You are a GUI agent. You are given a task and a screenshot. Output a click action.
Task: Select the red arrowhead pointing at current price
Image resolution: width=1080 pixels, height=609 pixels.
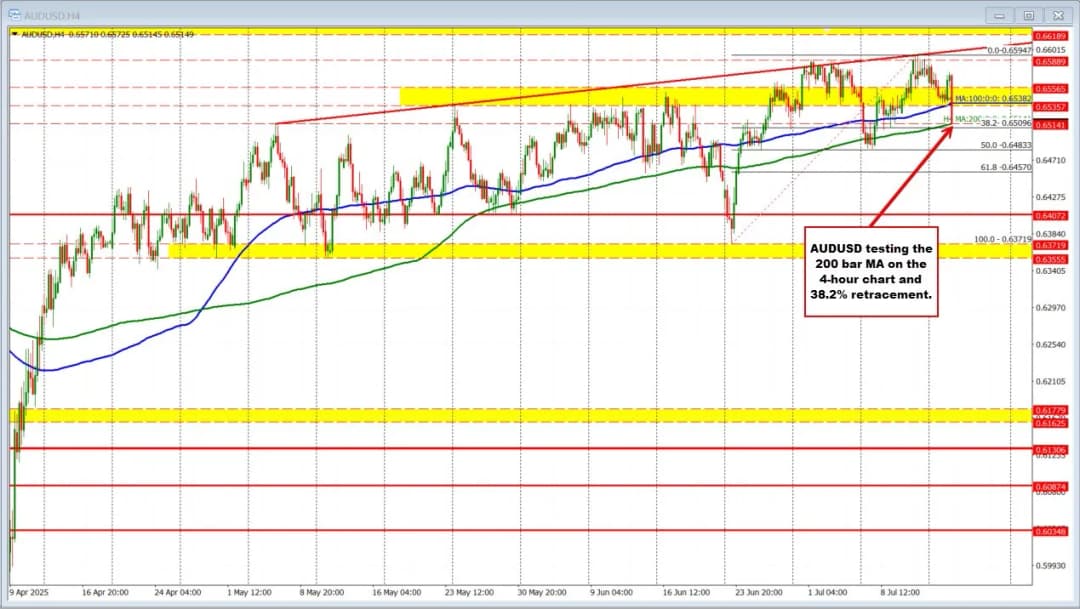click(946, 130)
